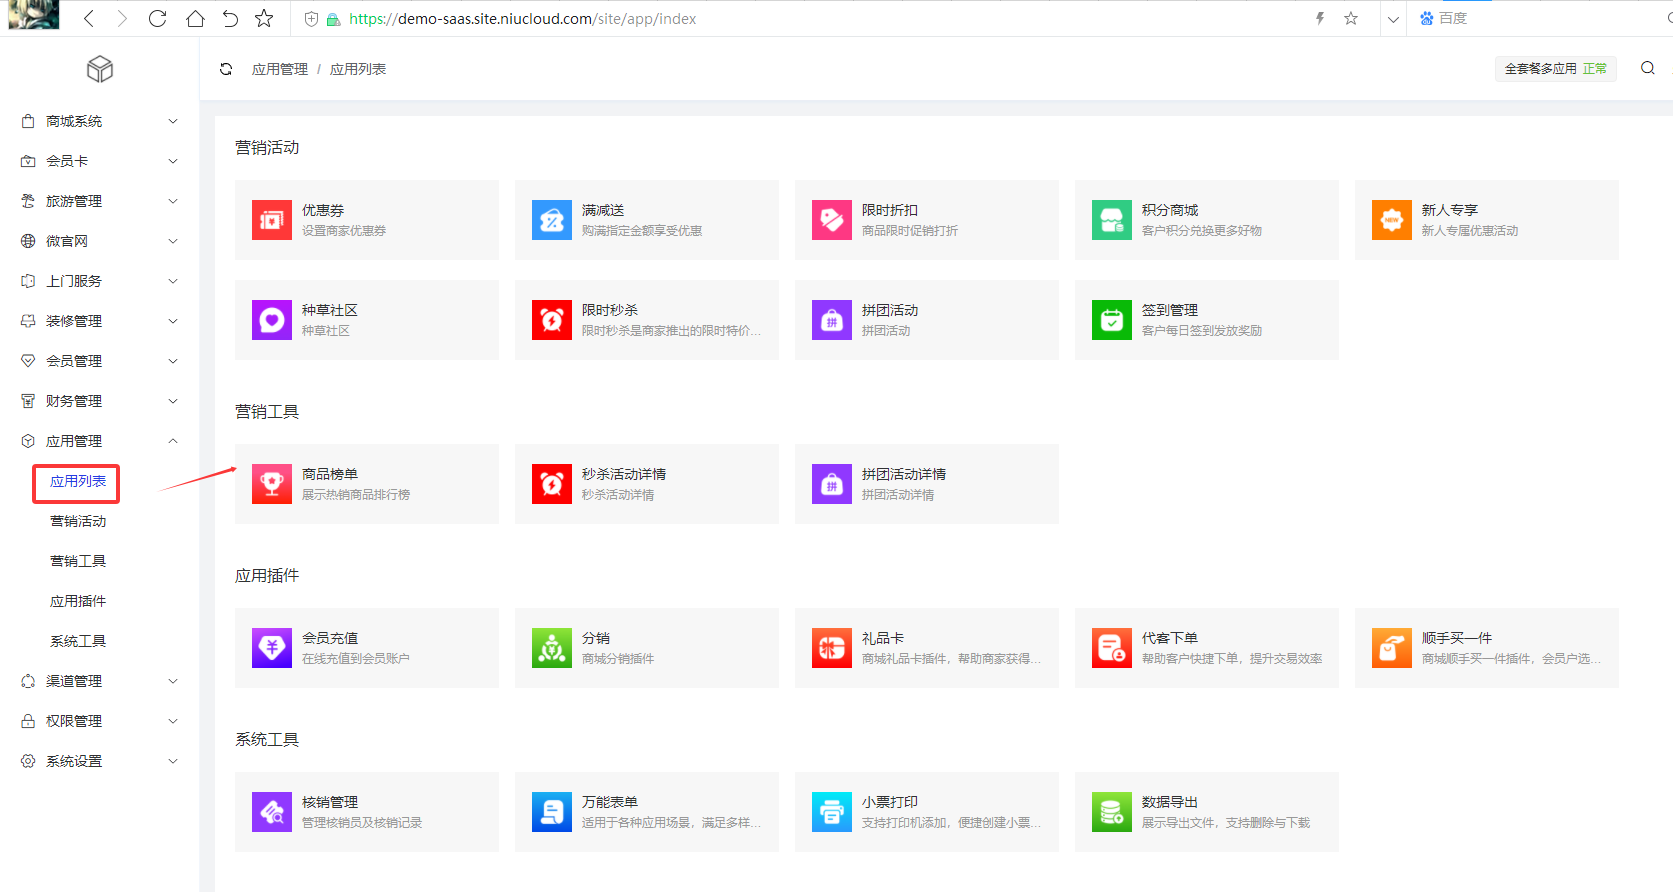Select 应用列表 in the sidebar
The width and height of the screenshot is (1673, 892).
point(78,481)
